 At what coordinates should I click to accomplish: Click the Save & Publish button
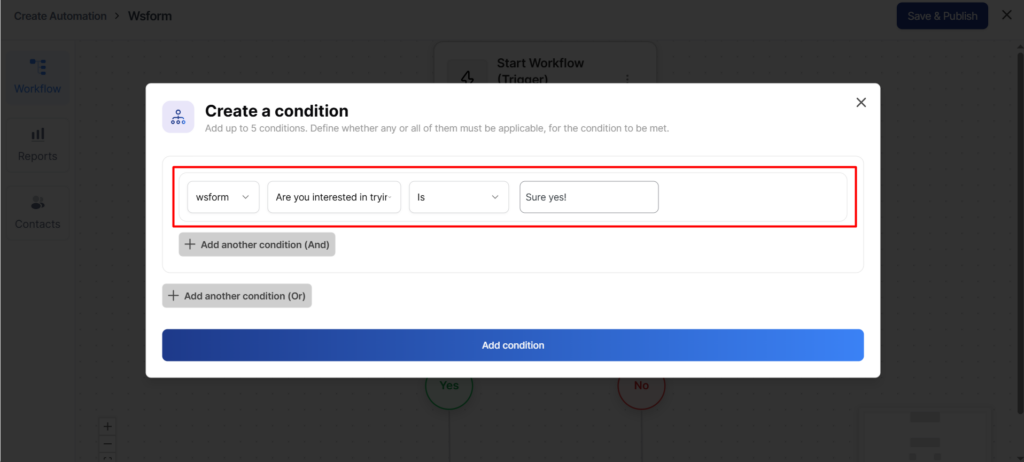942,16
